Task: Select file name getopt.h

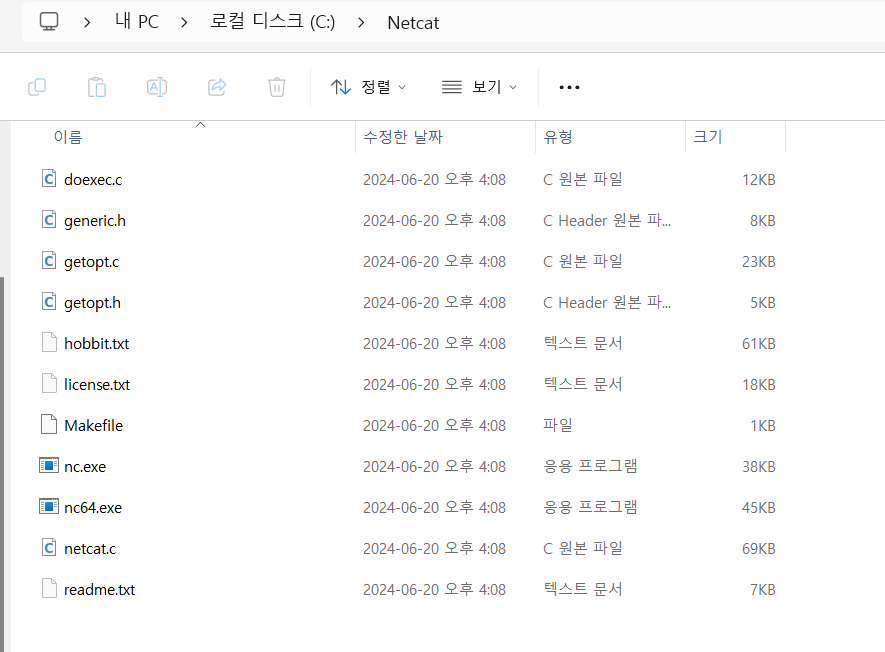Action: pyautogui.click(x=92, y=303)
